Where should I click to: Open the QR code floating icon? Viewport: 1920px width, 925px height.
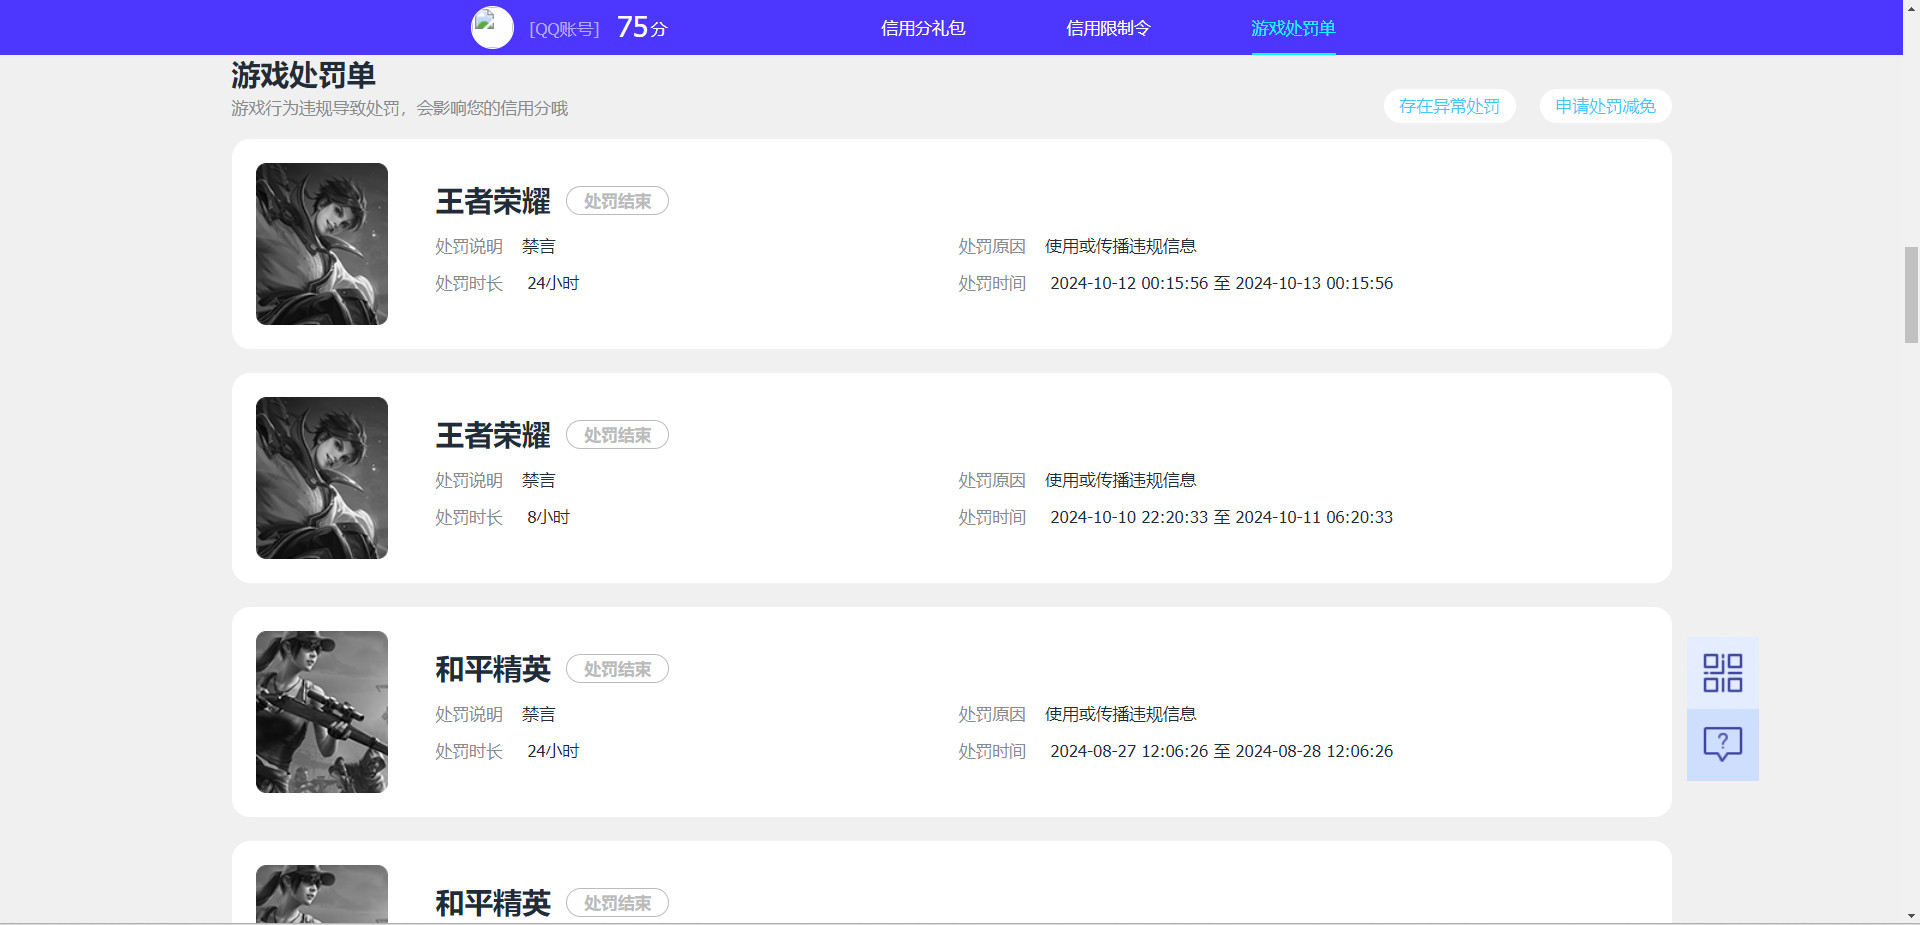pos(1722,673)
